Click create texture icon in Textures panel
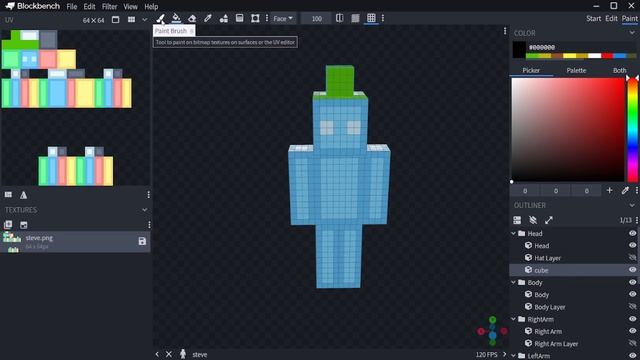The image size is (640, 360). [24, 225]
